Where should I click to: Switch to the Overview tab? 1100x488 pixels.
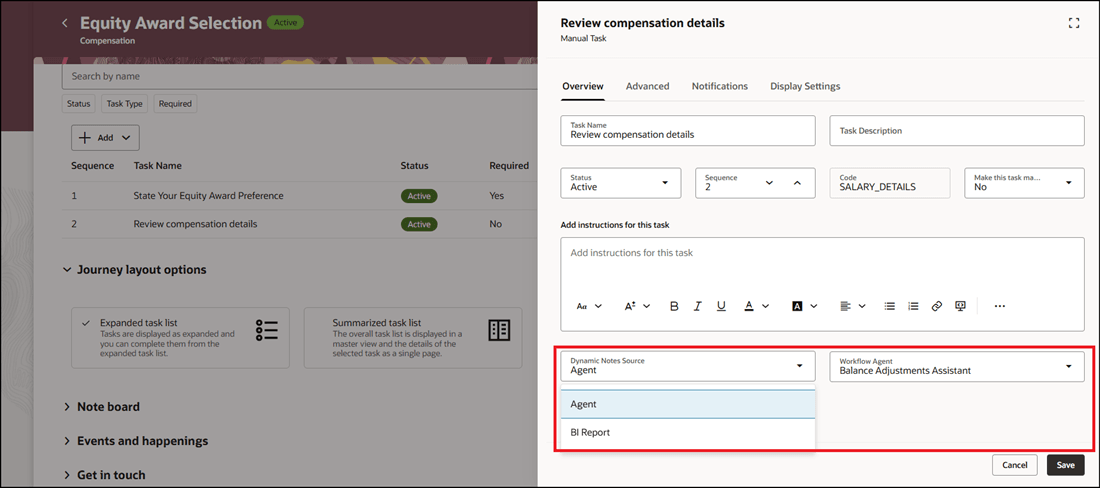pyautogui.click(x=582, y=86)
